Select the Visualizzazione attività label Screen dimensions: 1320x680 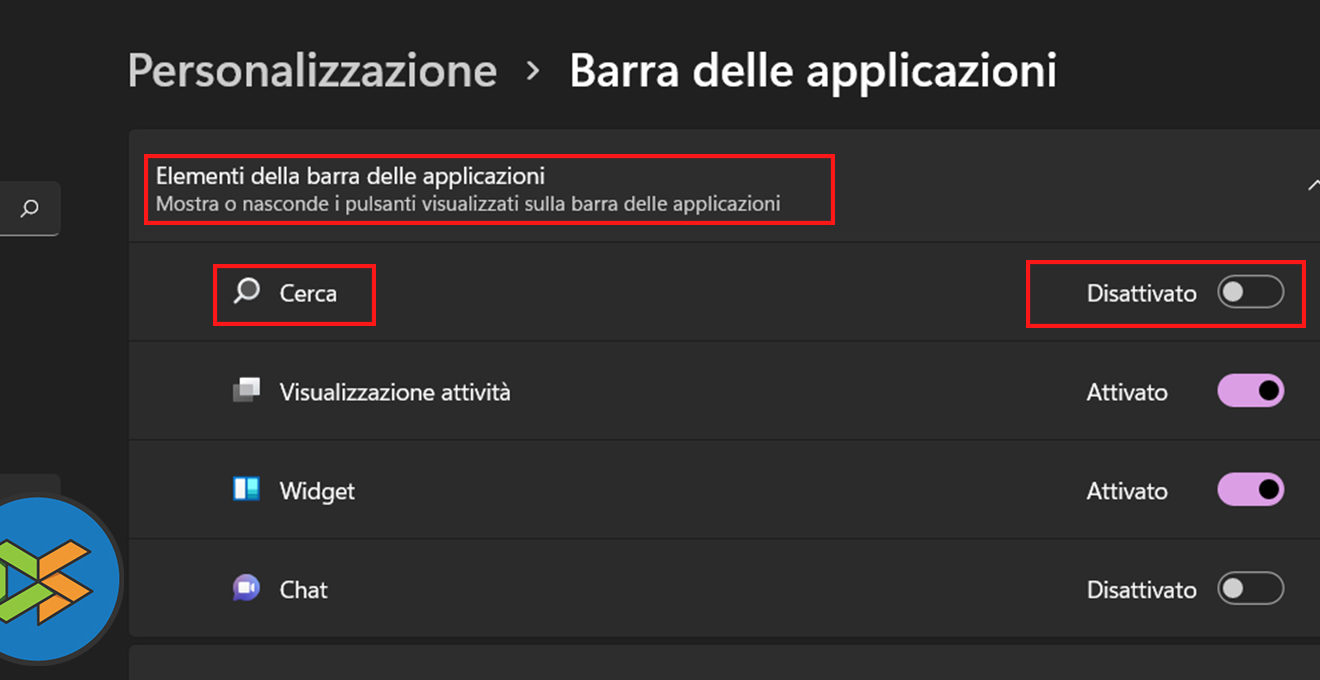[x=395, y=392]
